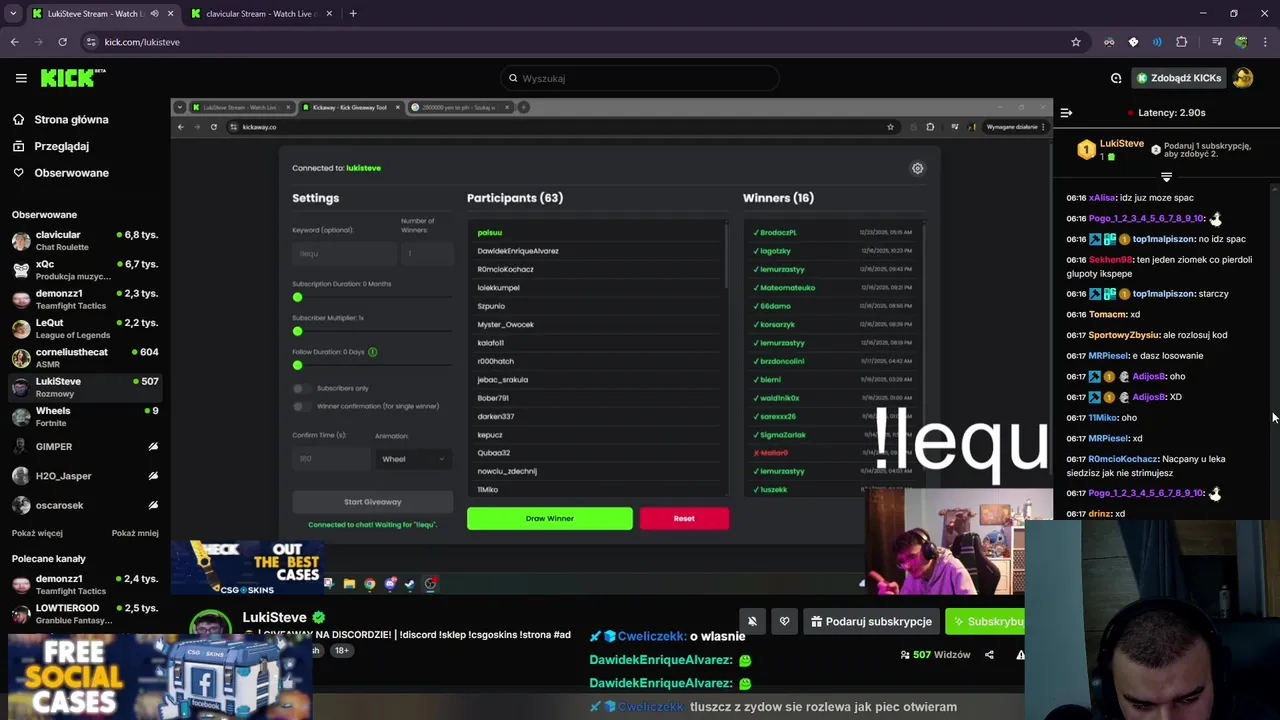Click the speaker icon on LukiSteve tab
This screenshot has height=720, width=1280.
pyautogui.click(x=154, y=14)
